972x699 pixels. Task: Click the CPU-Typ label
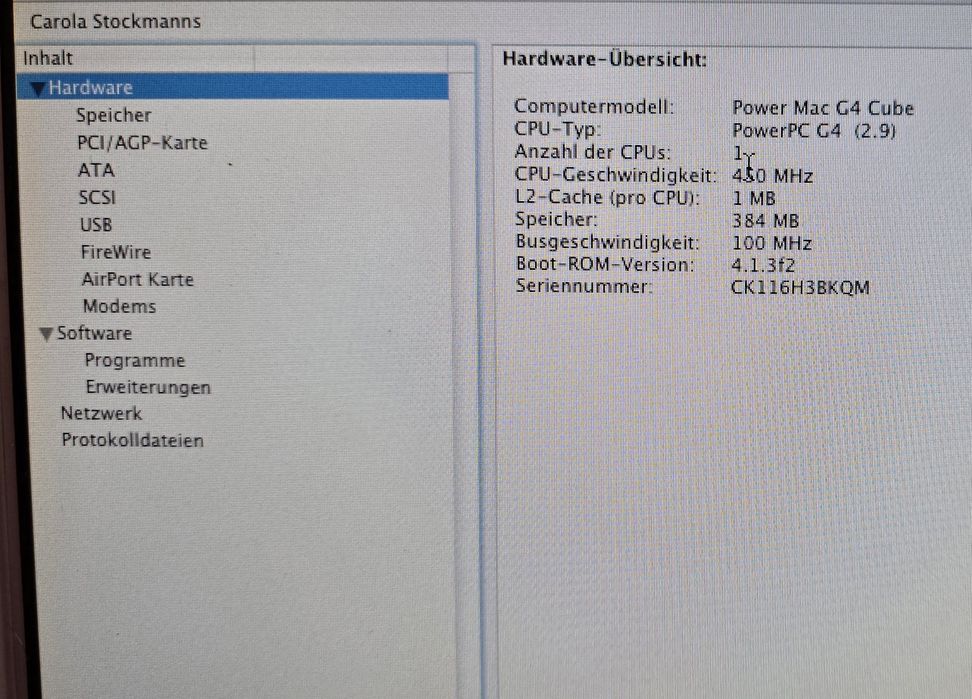pyautogui.click(x=557, y=129)
